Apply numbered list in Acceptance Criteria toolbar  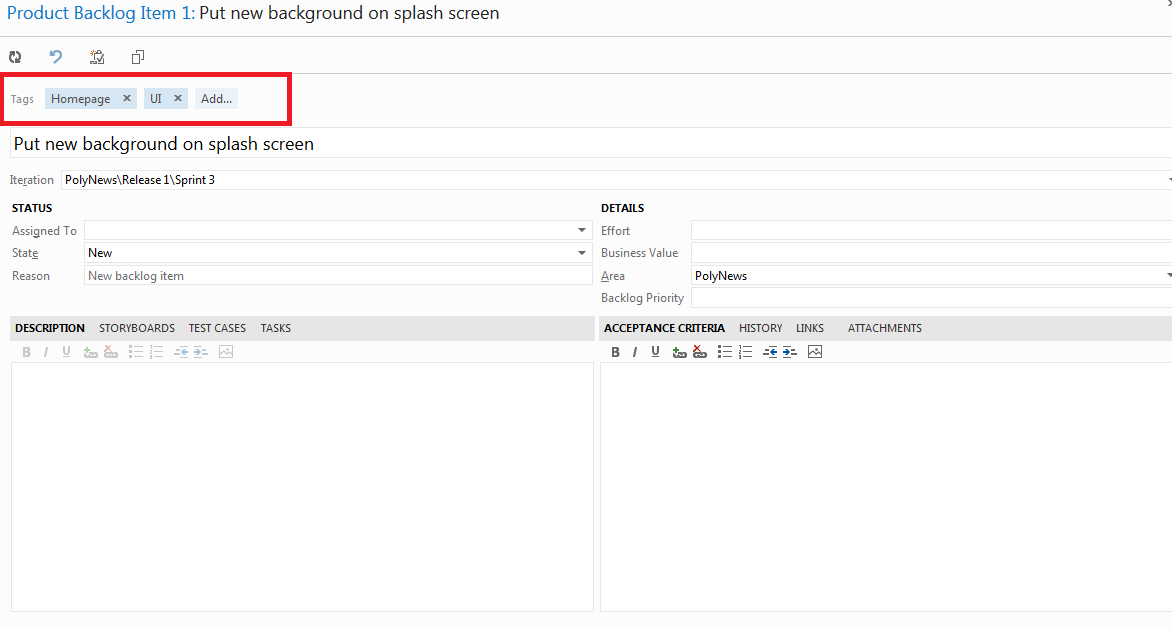[x=745, y=352]
